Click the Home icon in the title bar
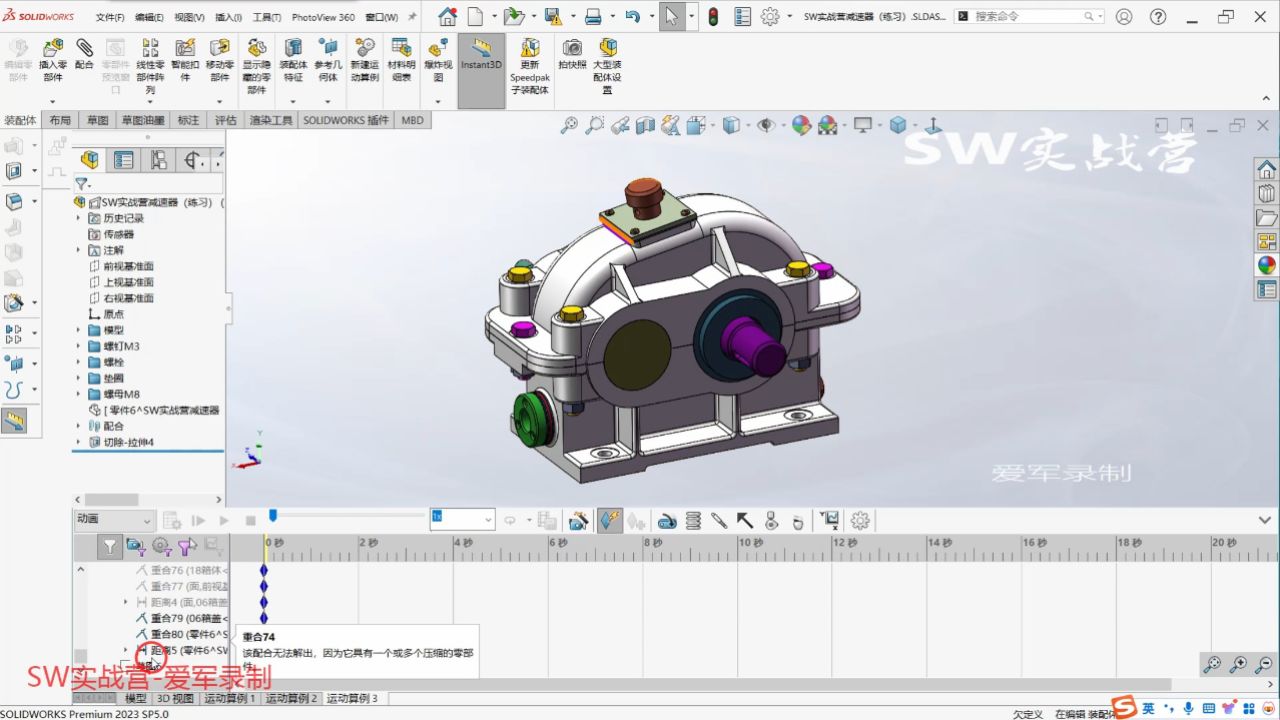The image size is (1280, 720). tap(447, 17)
